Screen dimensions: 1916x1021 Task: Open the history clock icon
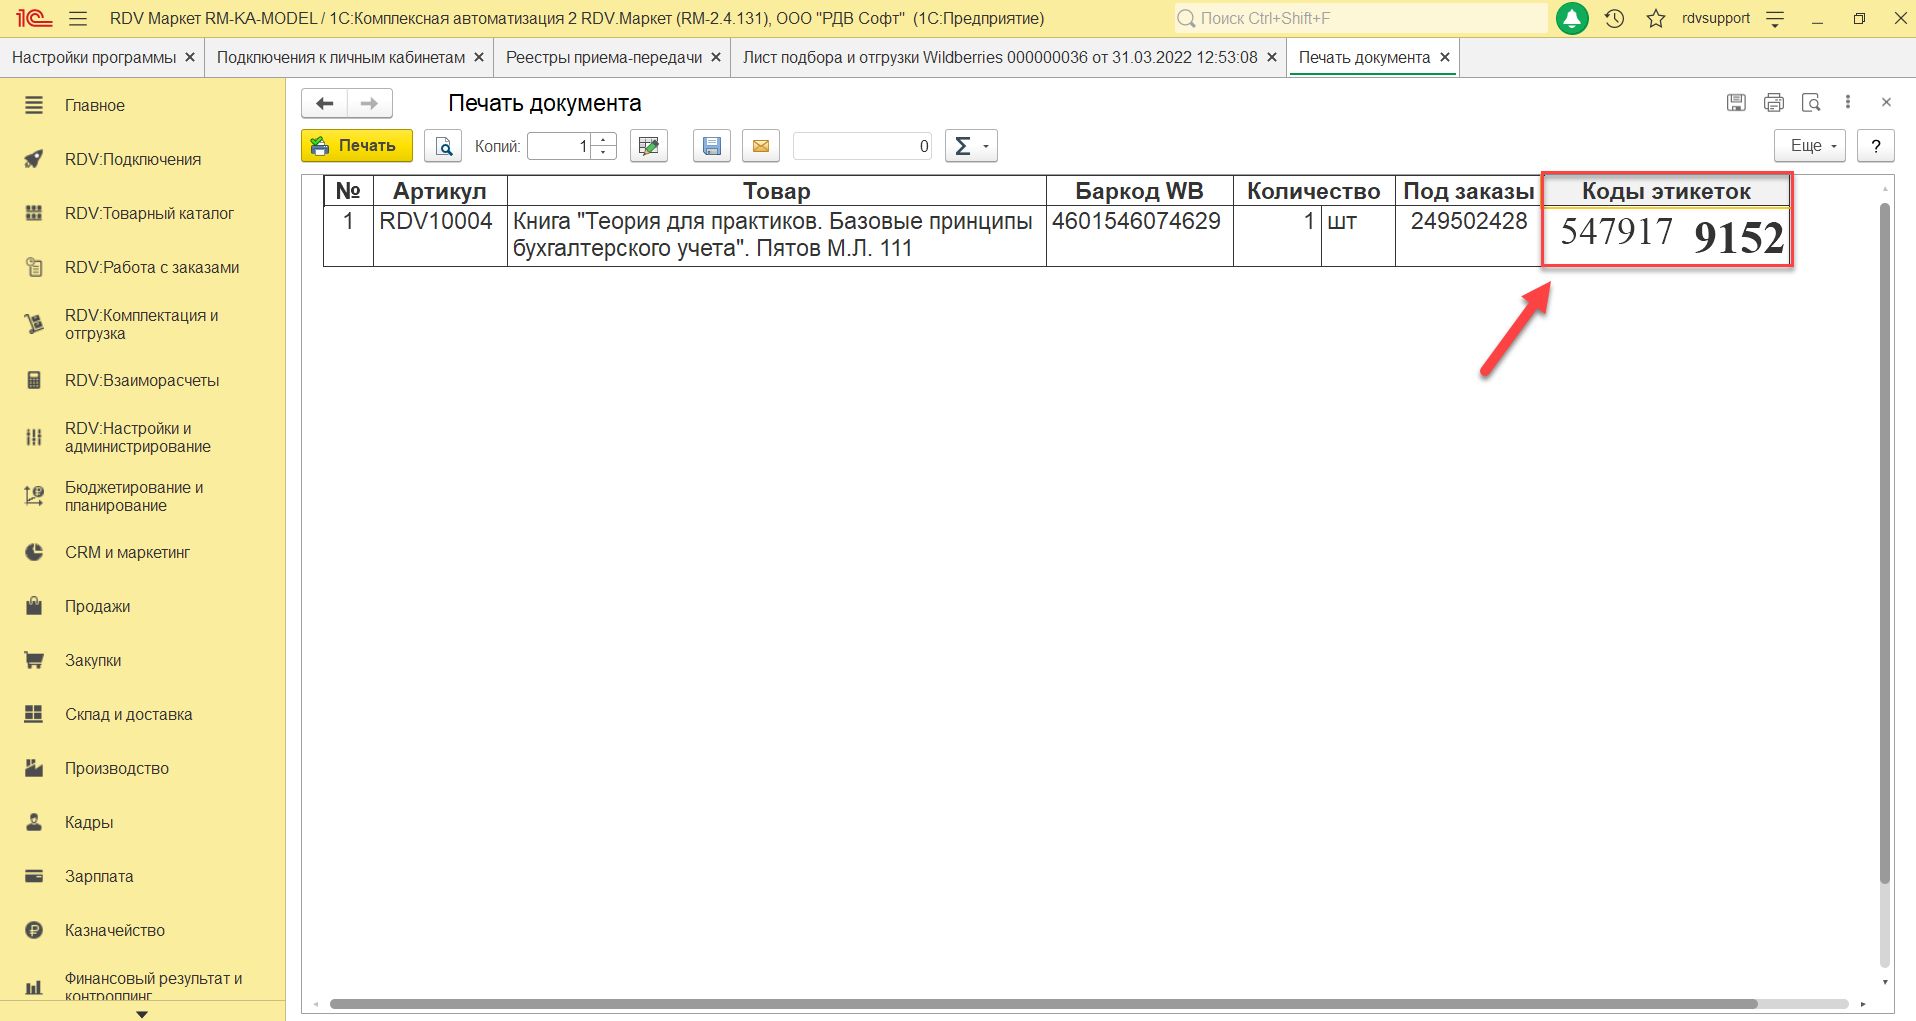tap(1614, 18)
